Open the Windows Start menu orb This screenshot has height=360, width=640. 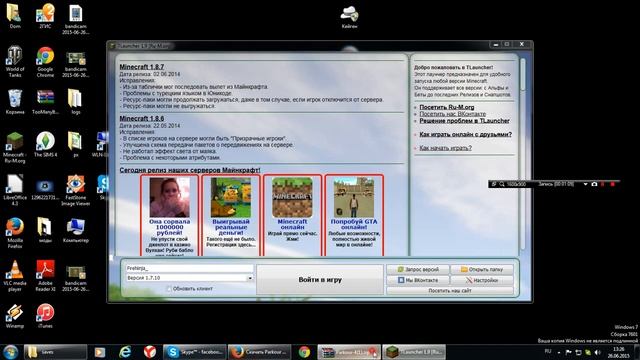click(x=10, y=352)
